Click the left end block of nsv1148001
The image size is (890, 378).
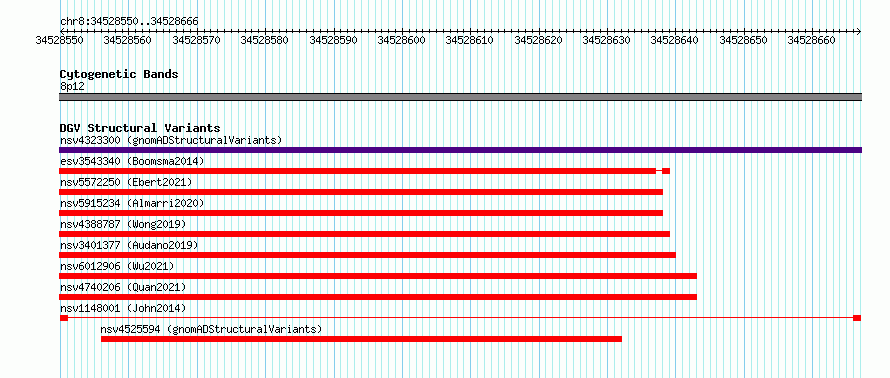click(64, 318)
